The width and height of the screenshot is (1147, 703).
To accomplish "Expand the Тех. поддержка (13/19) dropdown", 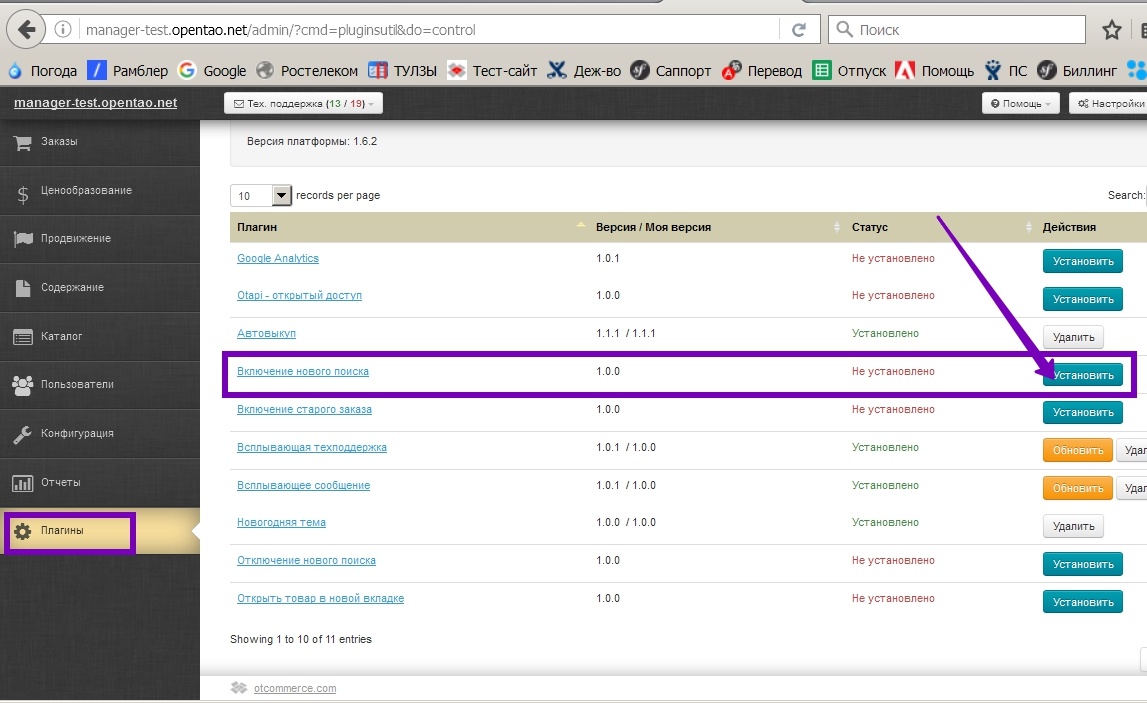I will coord(304,102).
